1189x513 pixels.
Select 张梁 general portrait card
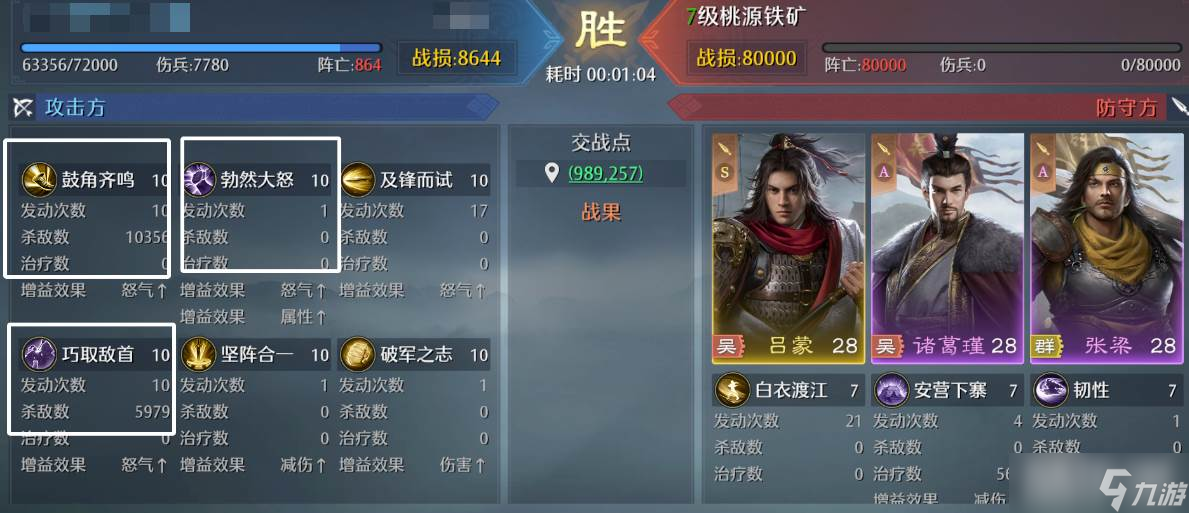(1106, 246)
